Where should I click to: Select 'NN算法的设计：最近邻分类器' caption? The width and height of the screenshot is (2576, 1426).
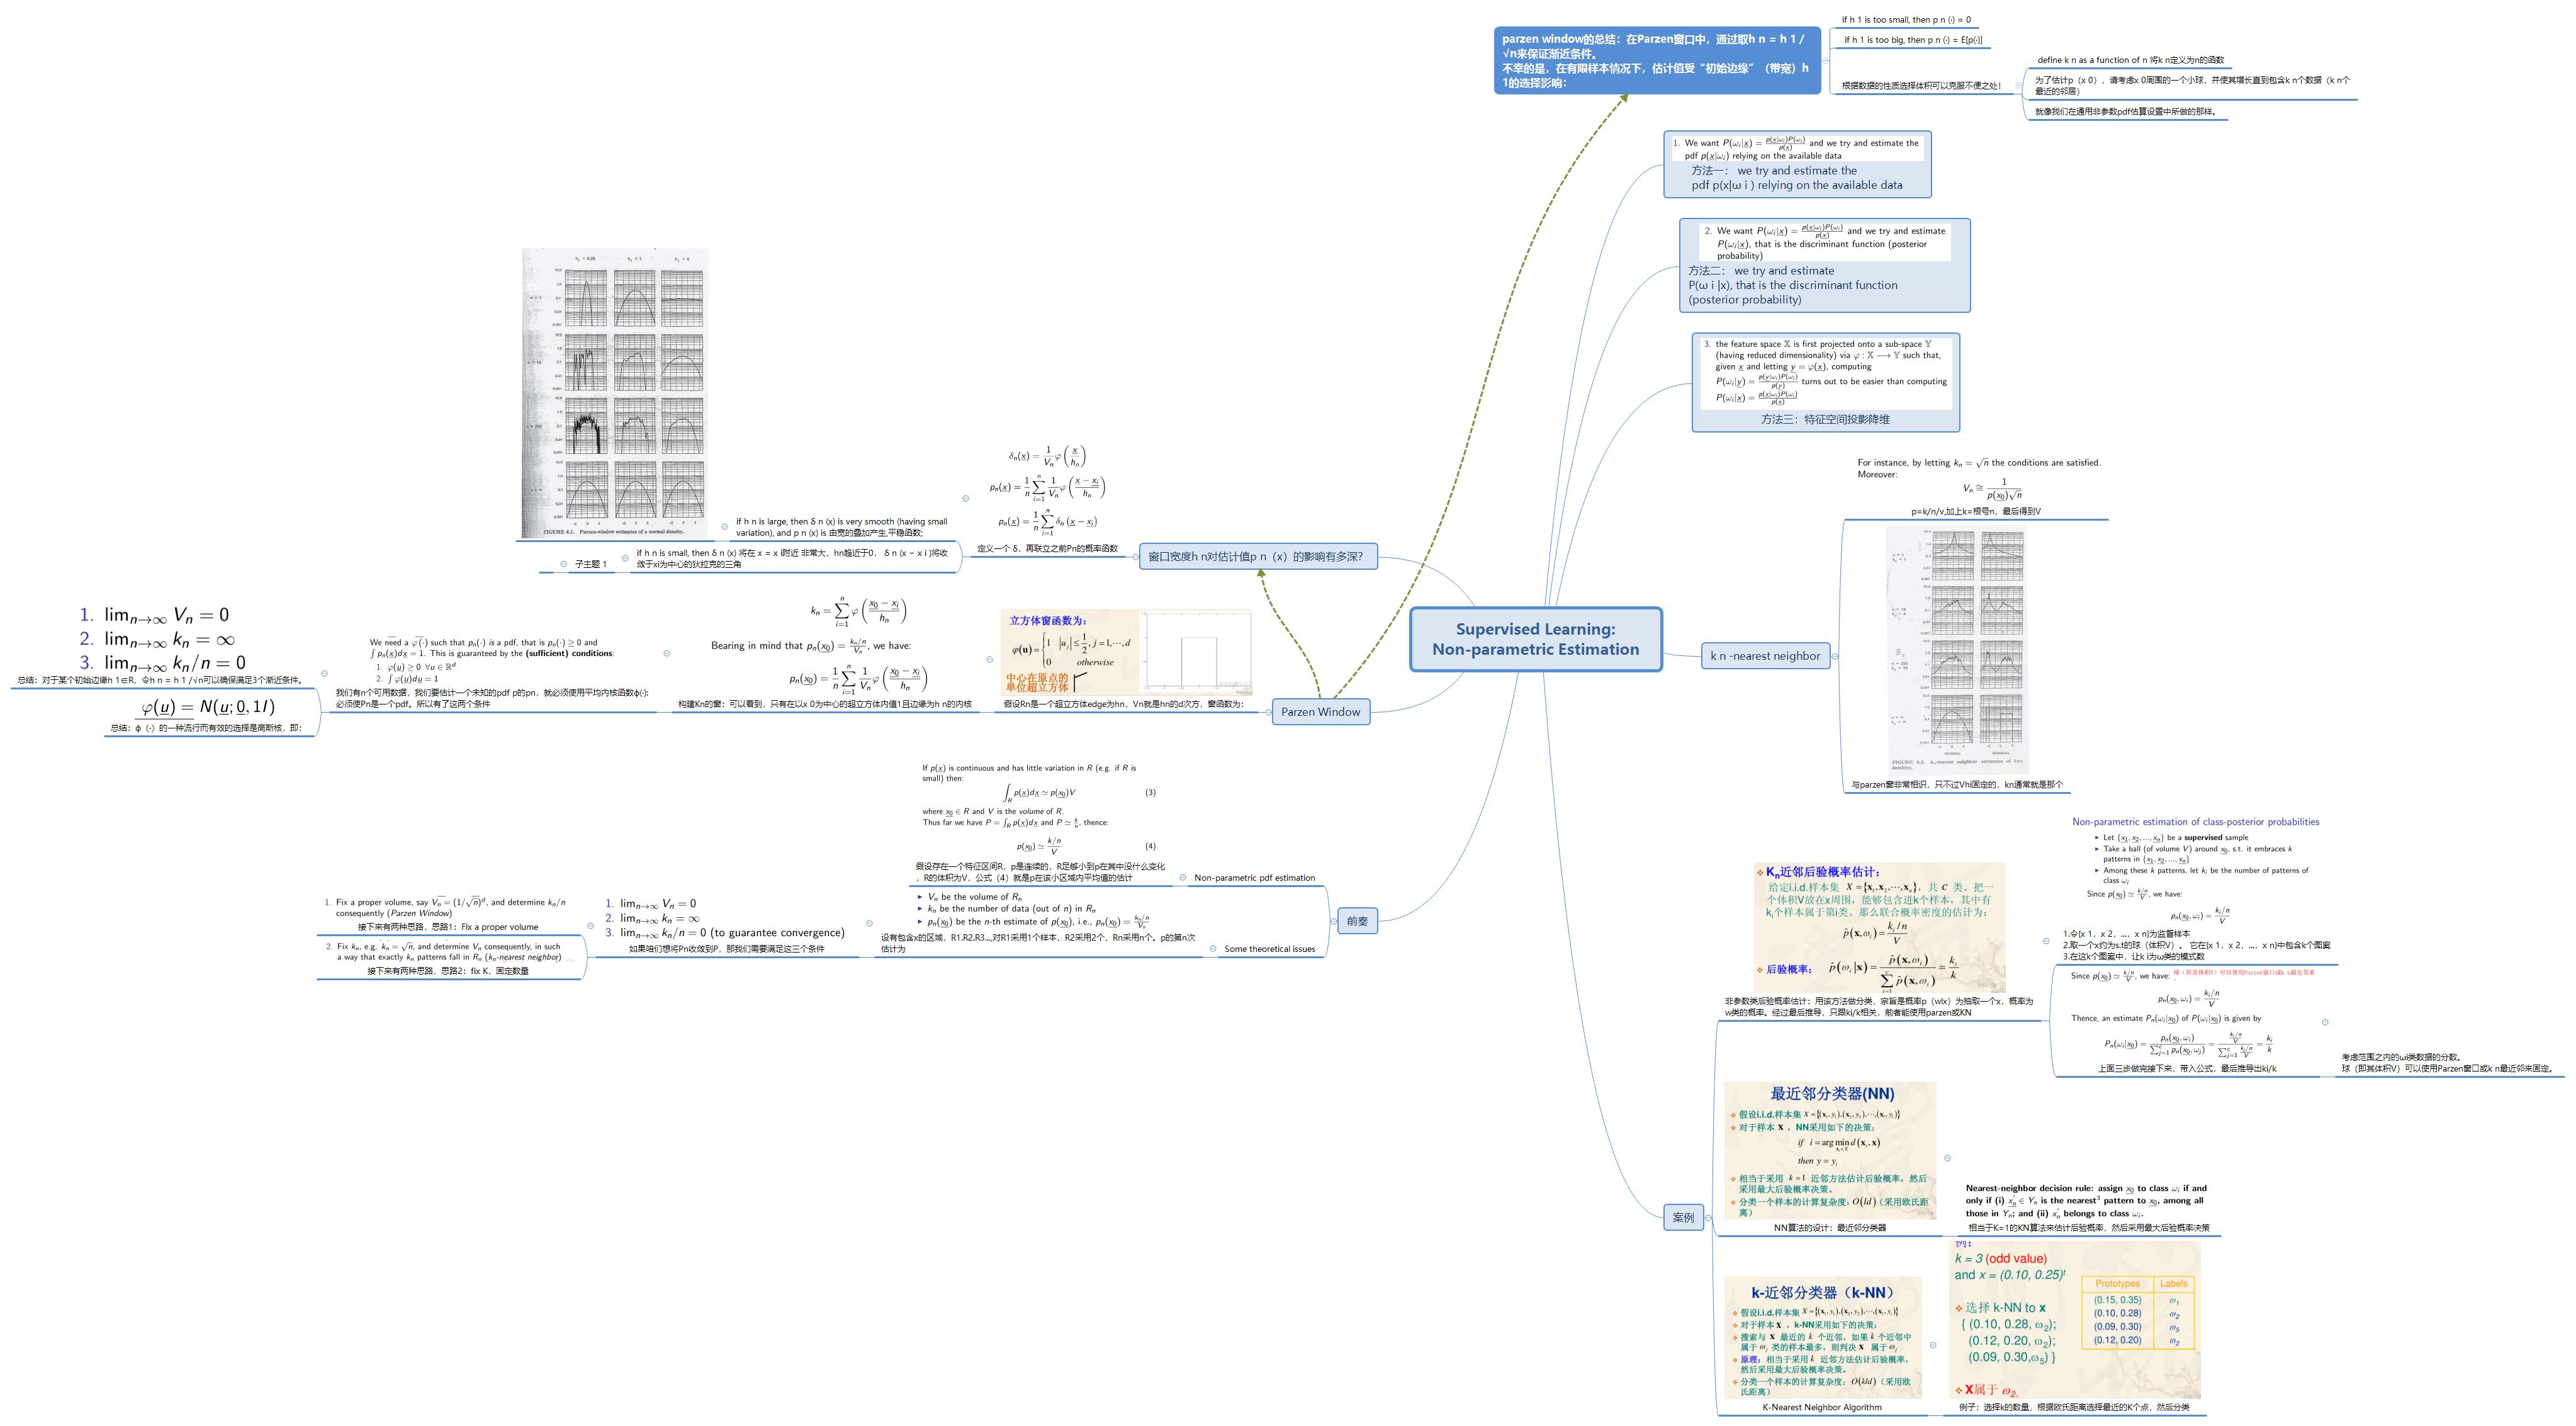(x=1829, y=1228)
